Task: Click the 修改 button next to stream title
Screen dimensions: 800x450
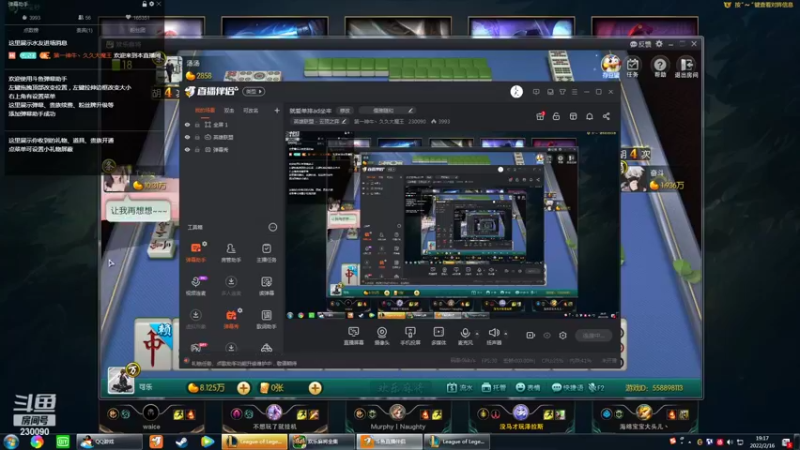Action: pyautogui.click(x=345, y=110)
